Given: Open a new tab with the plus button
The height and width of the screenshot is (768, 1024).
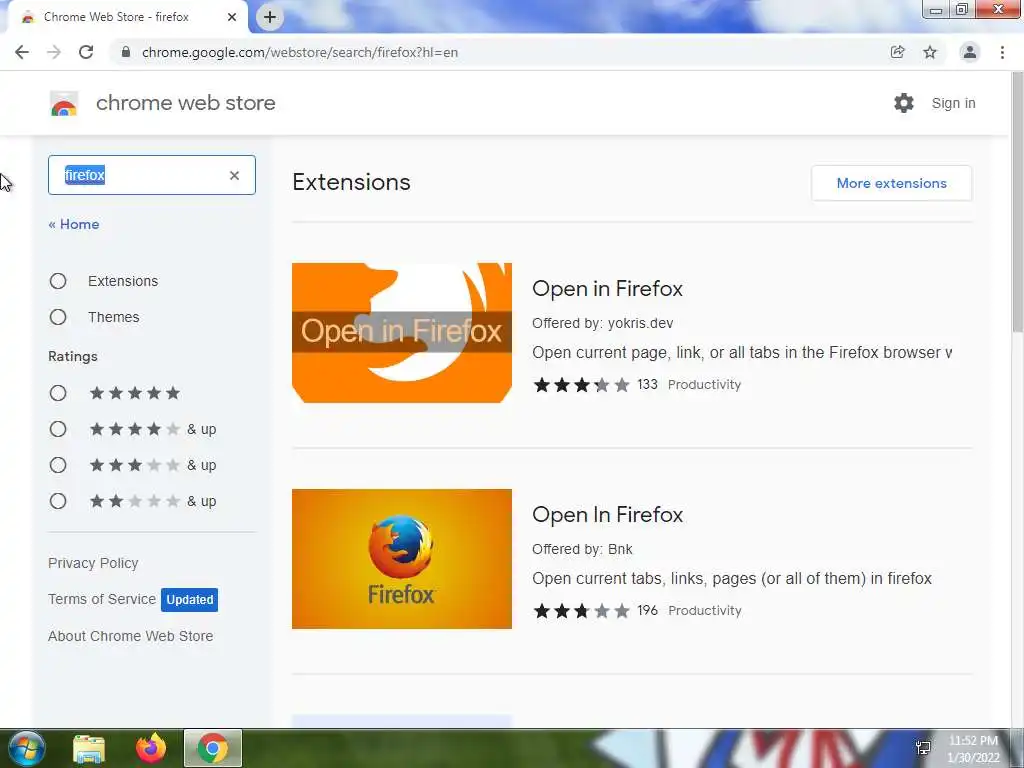Looking at the screenshot, I should tap(270, 17).
